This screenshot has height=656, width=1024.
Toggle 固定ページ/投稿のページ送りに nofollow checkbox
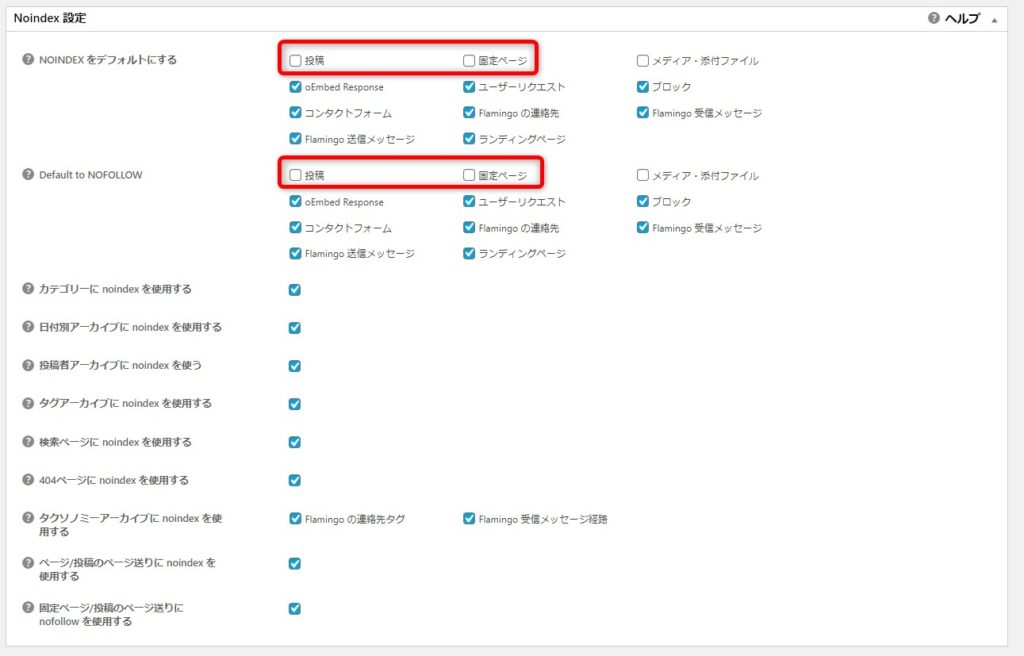(x=295, y=608)
